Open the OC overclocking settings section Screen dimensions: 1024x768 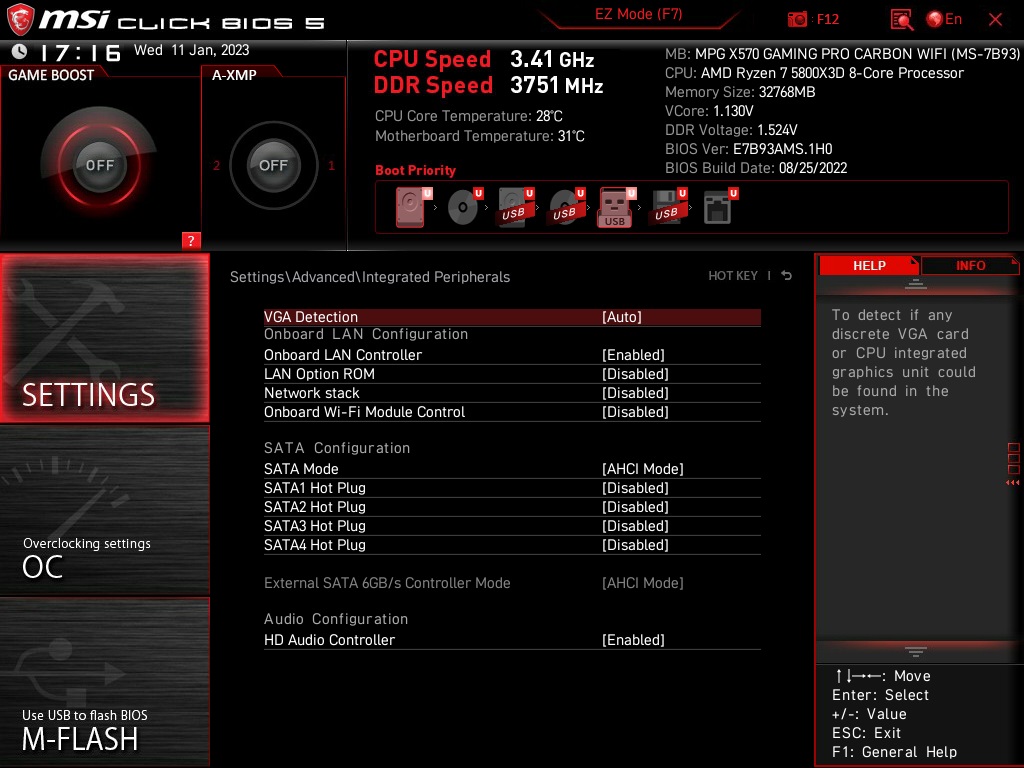[x=104, y=511]
